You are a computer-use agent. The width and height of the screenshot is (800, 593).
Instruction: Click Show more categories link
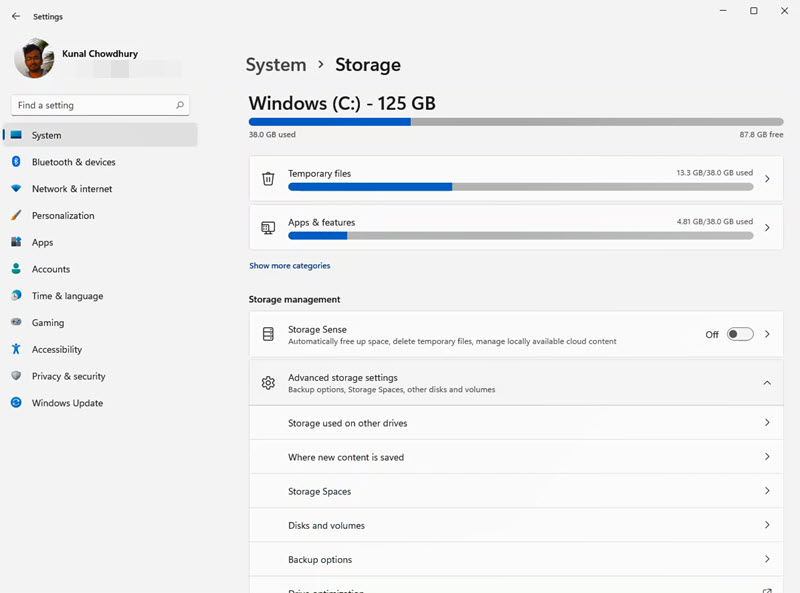(289, 265)
